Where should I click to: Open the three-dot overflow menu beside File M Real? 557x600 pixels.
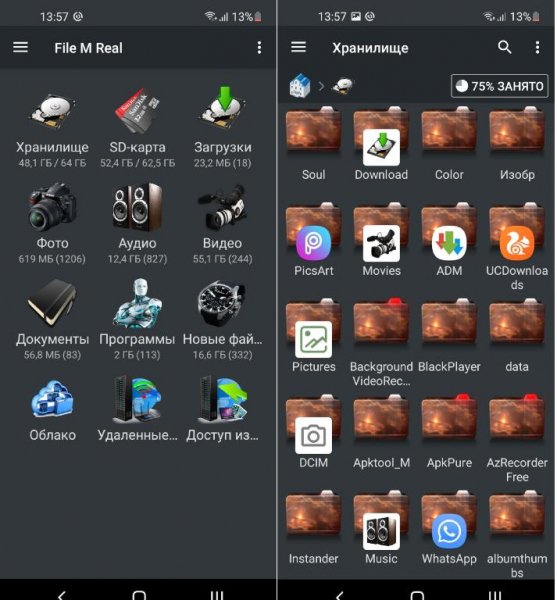click(x=259, y=47)
